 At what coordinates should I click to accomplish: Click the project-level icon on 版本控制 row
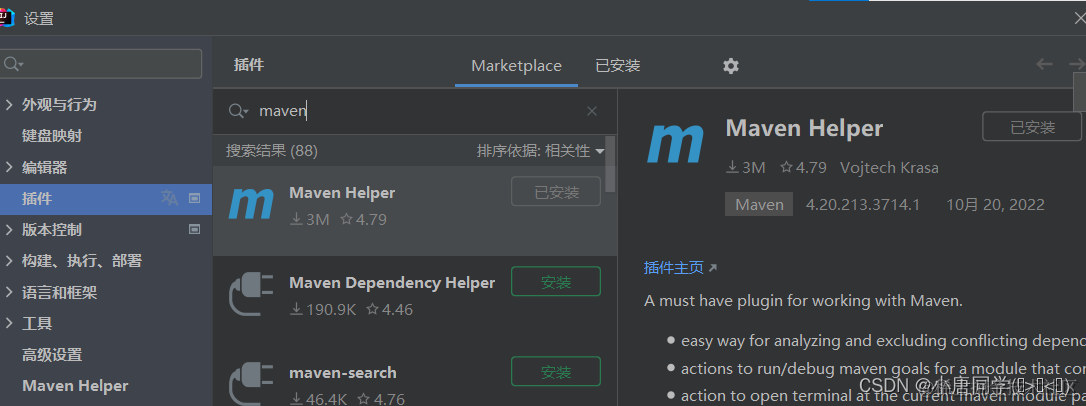(x=195, y=229)
